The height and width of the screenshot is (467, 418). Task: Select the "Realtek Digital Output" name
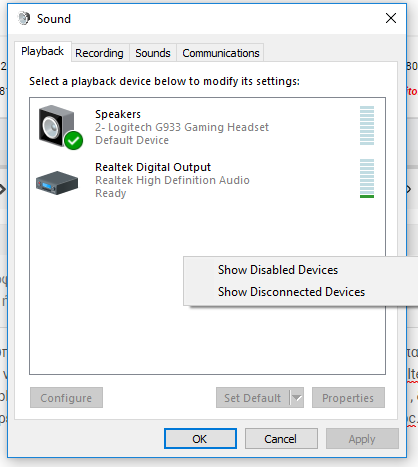153,167
